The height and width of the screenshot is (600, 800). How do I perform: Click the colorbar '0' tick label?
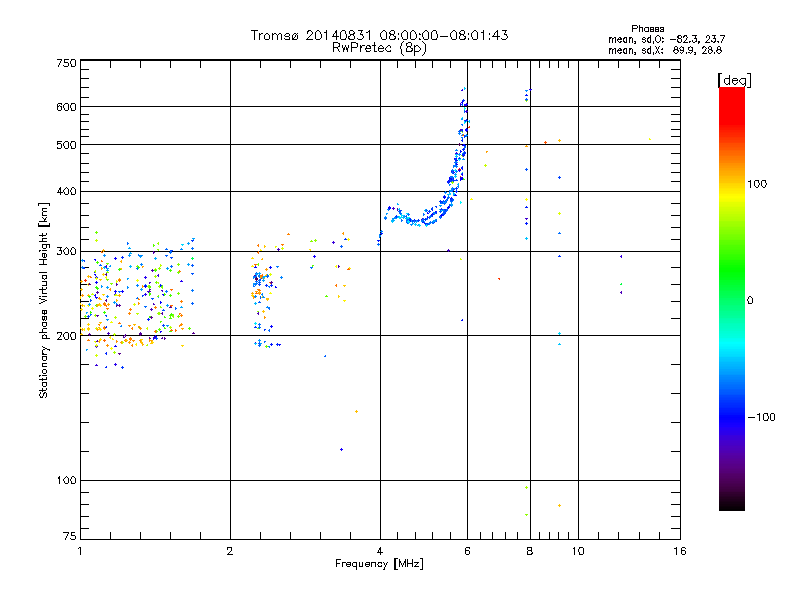[x=750, y=301]
